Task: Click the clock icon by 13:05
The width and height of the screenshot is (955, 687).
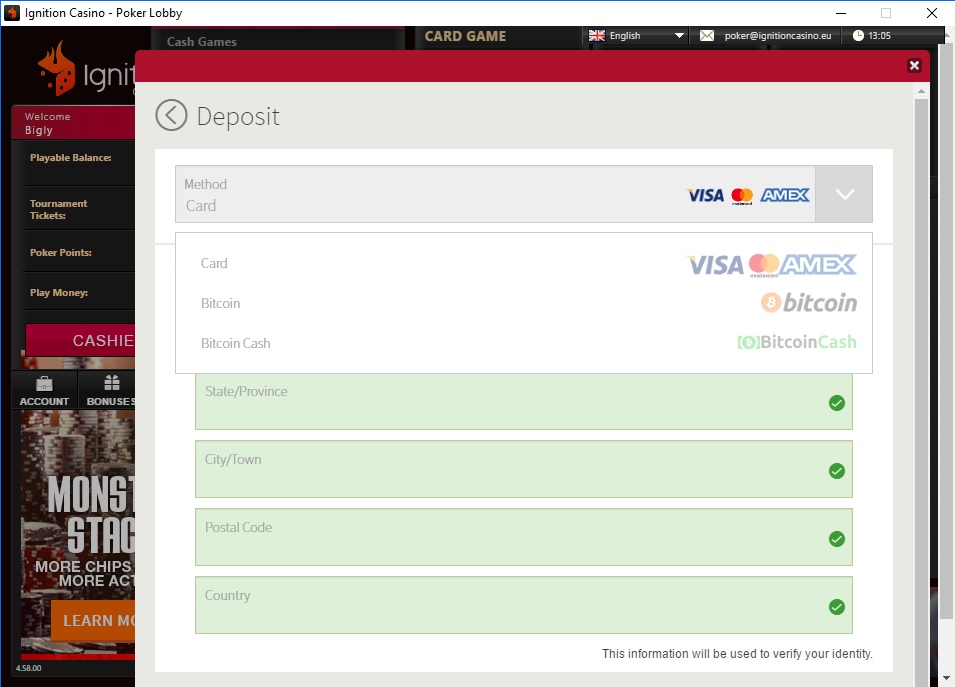Action: point(858,35)
